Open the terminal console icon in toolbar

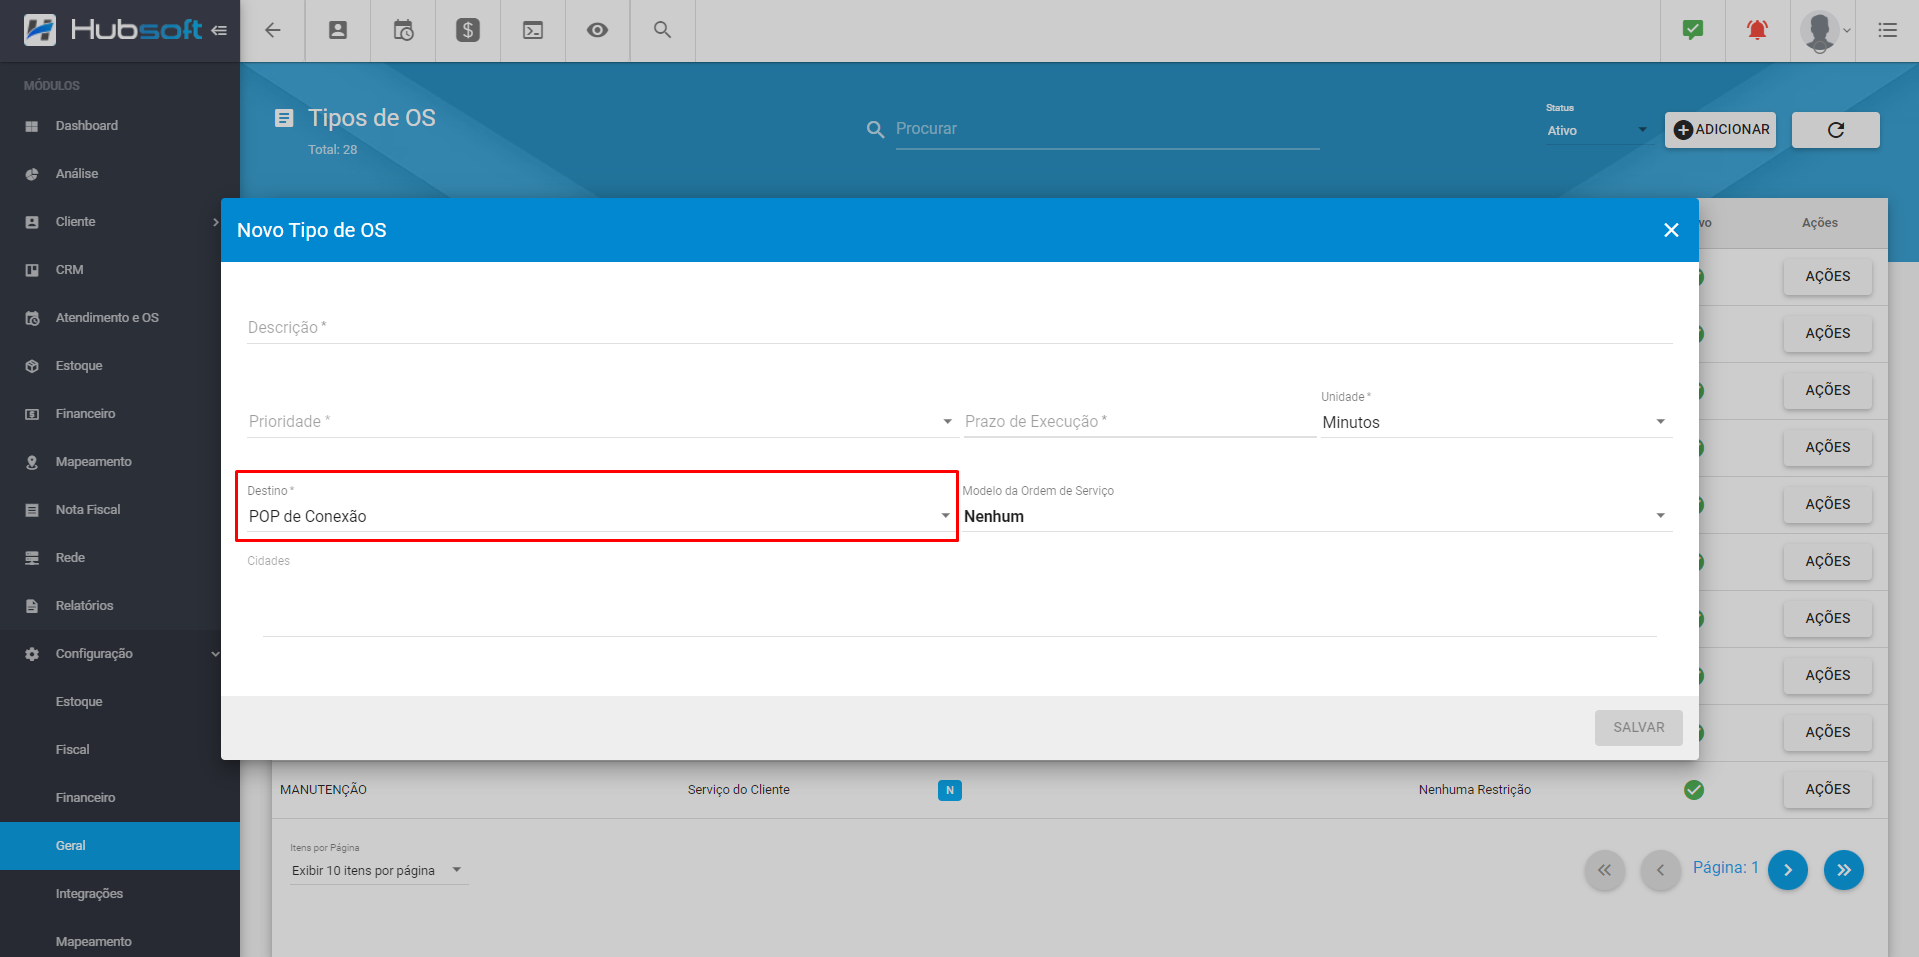pos(533,30)
